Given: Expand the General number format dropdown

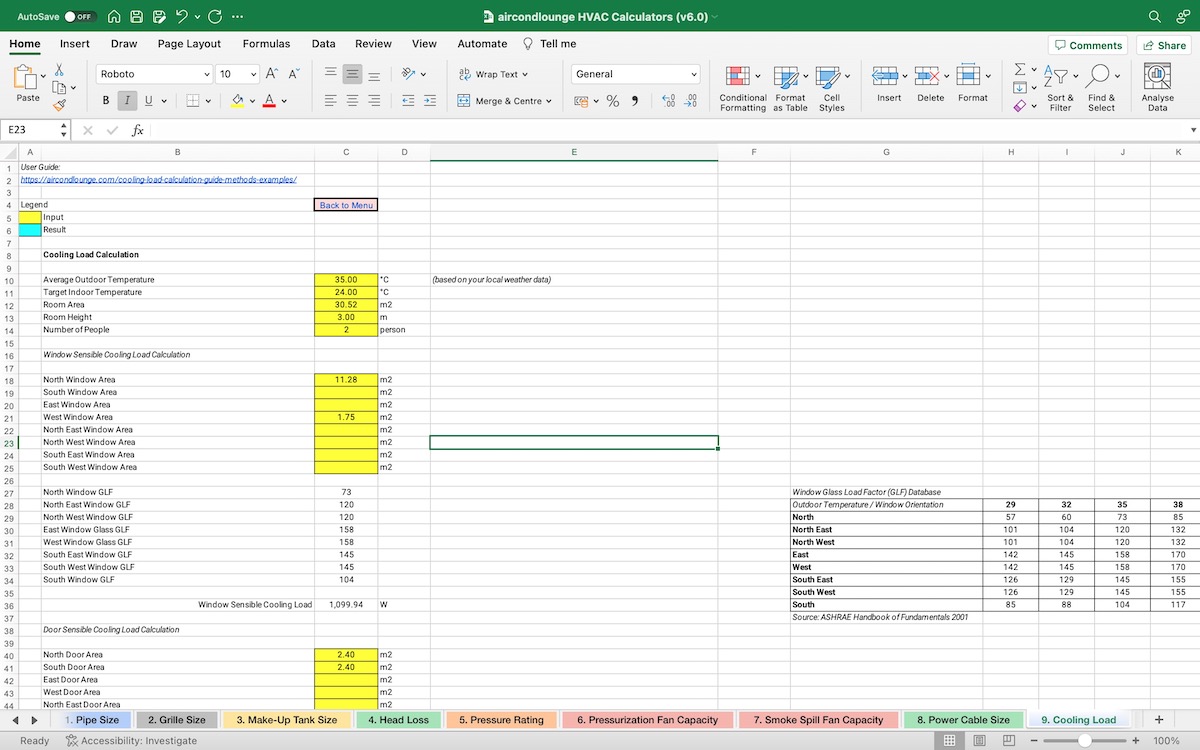Looking at the screenshot, I should pos(694,74).
